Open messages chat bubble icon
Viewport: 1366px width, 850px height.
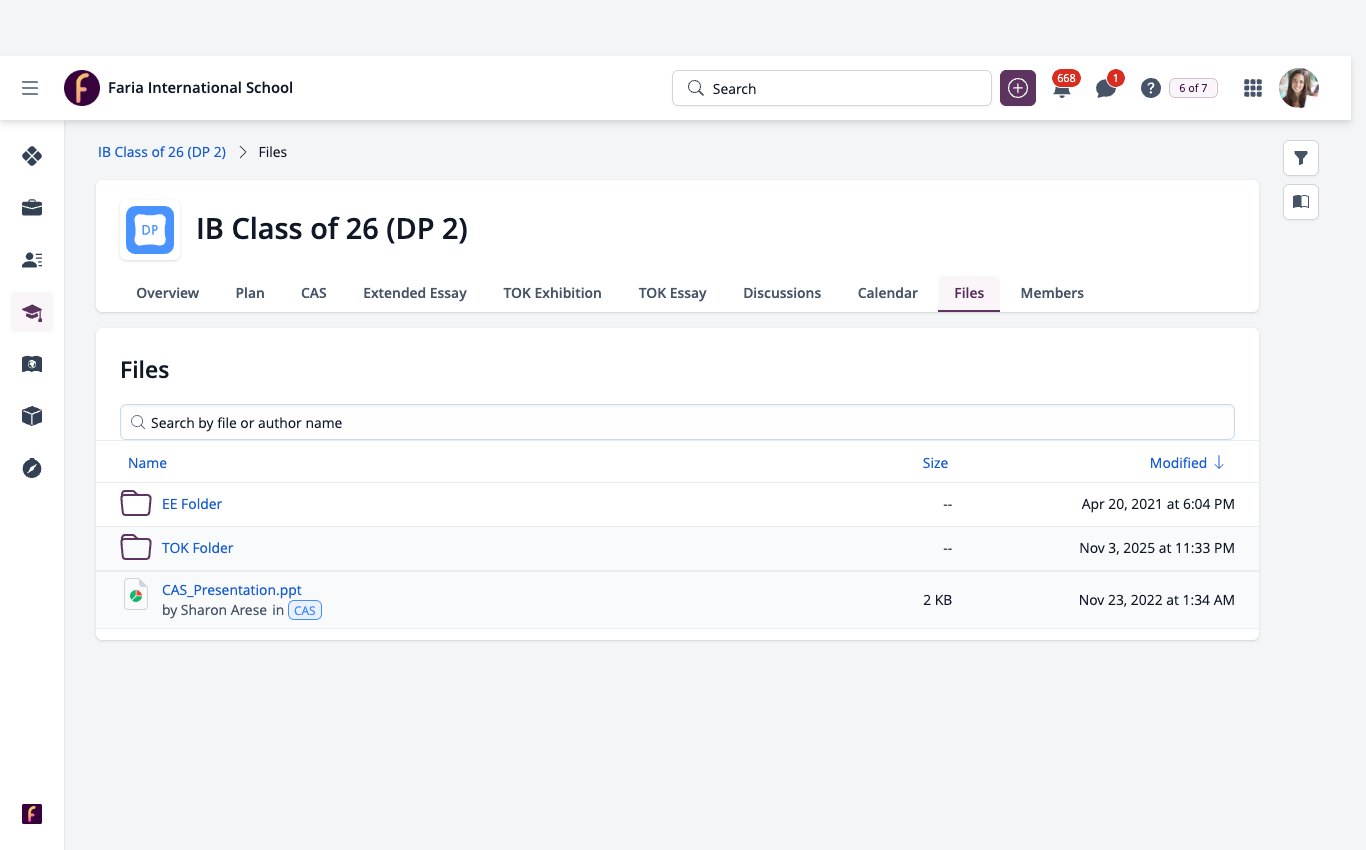1106,88
